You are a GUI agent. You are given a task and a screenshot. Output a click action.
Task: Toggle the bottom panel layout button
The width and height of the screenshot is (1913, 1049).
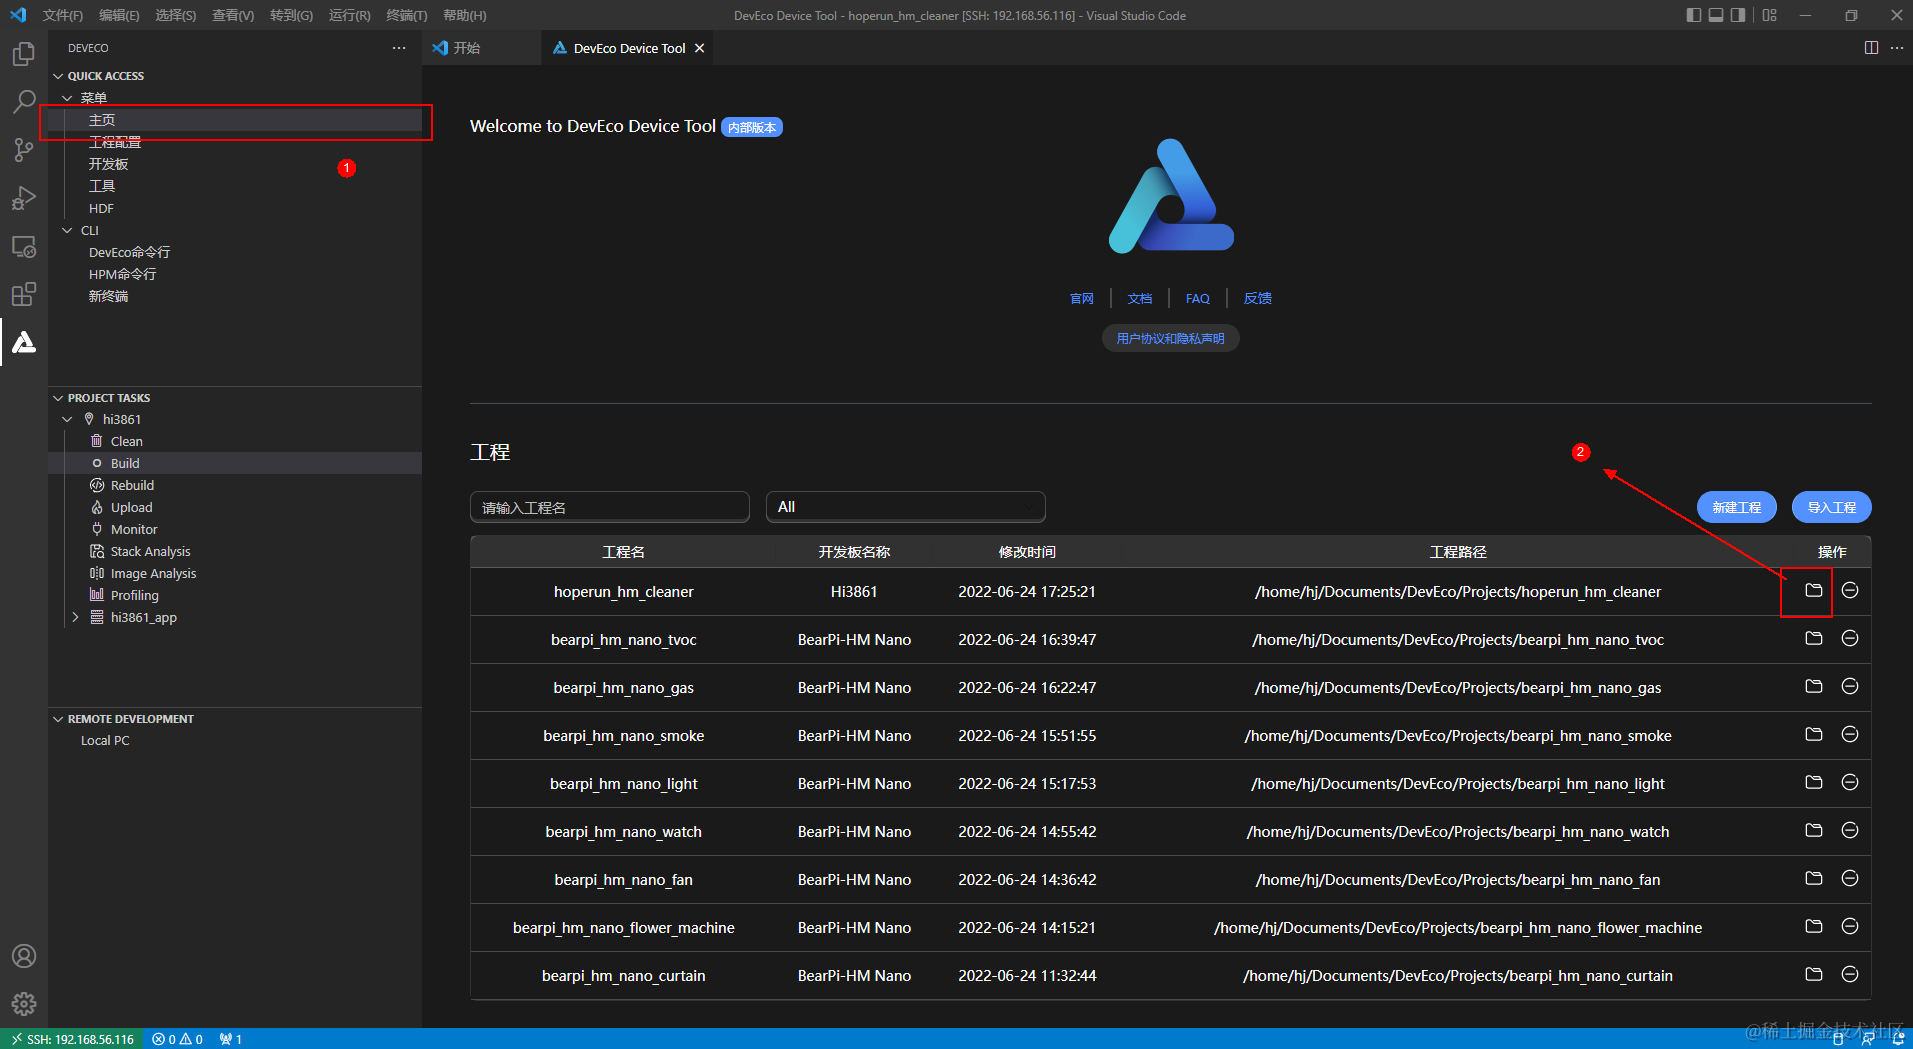[1716, 15]
